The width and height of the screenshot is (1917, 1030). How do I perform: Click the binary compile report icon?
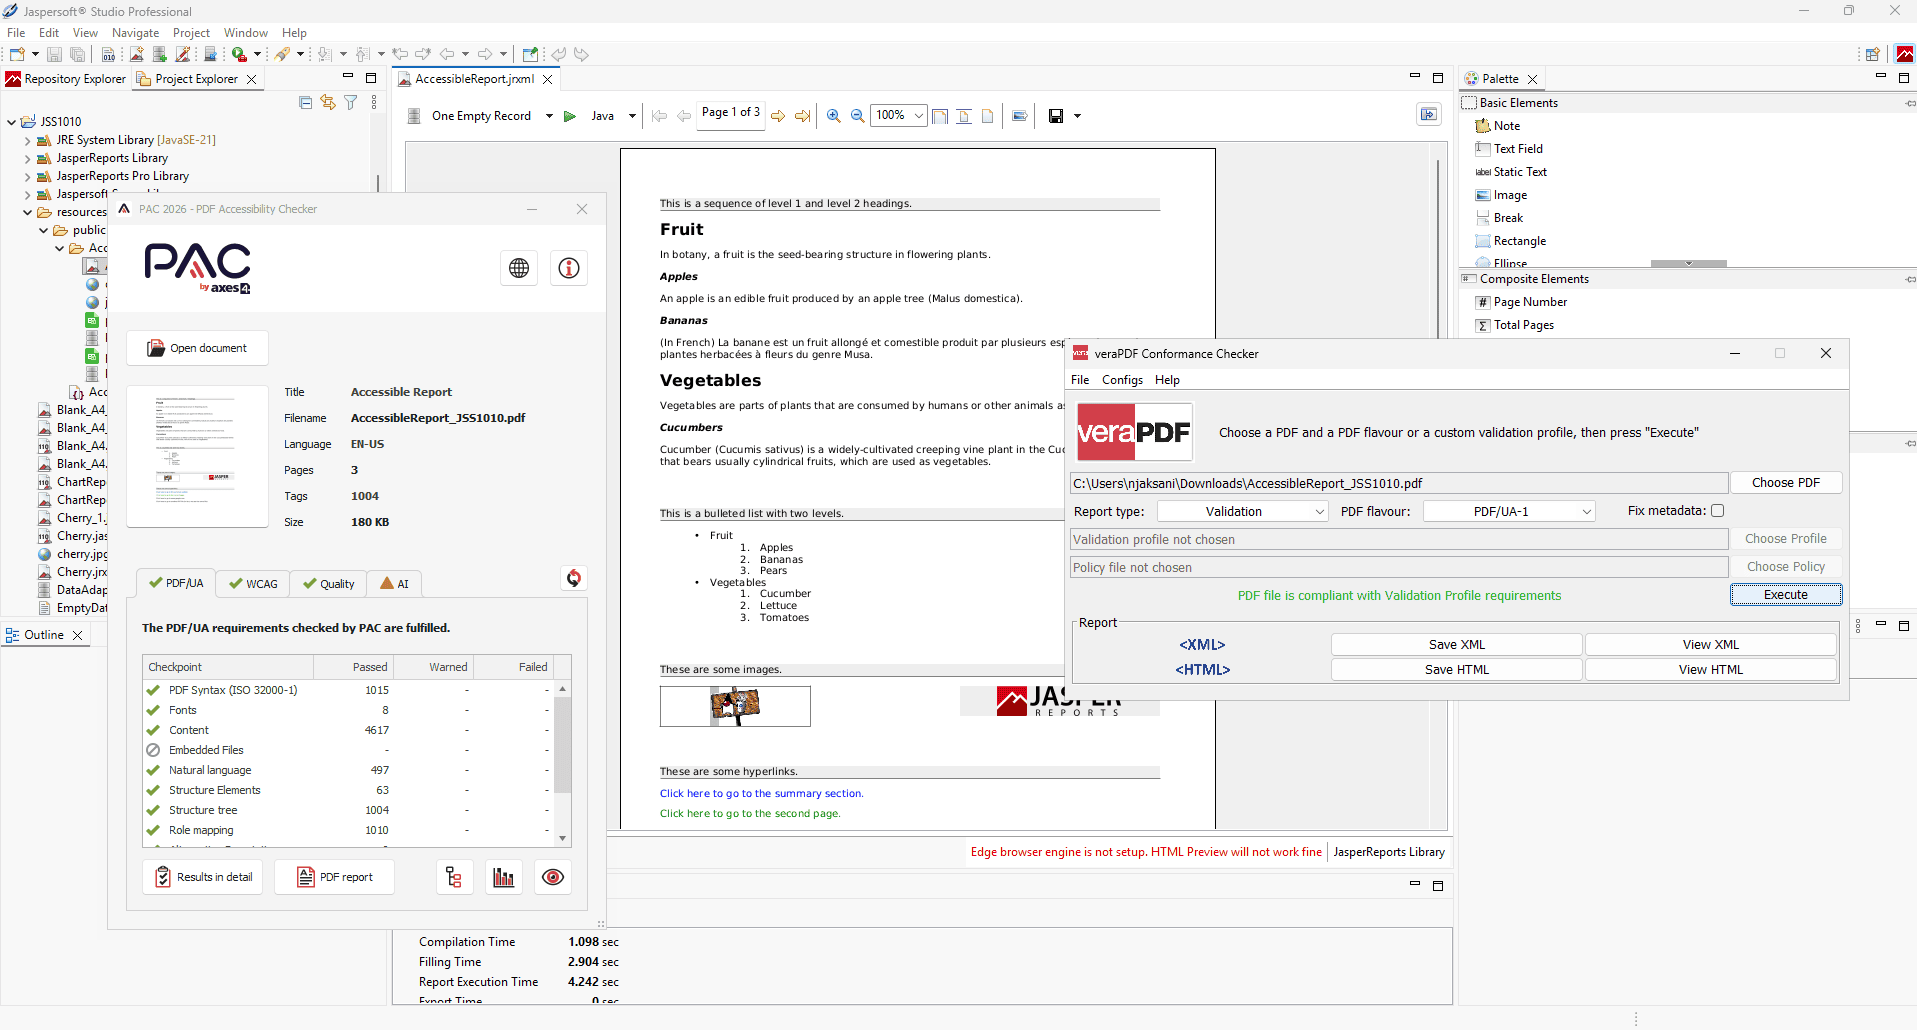tap(108, 54)
